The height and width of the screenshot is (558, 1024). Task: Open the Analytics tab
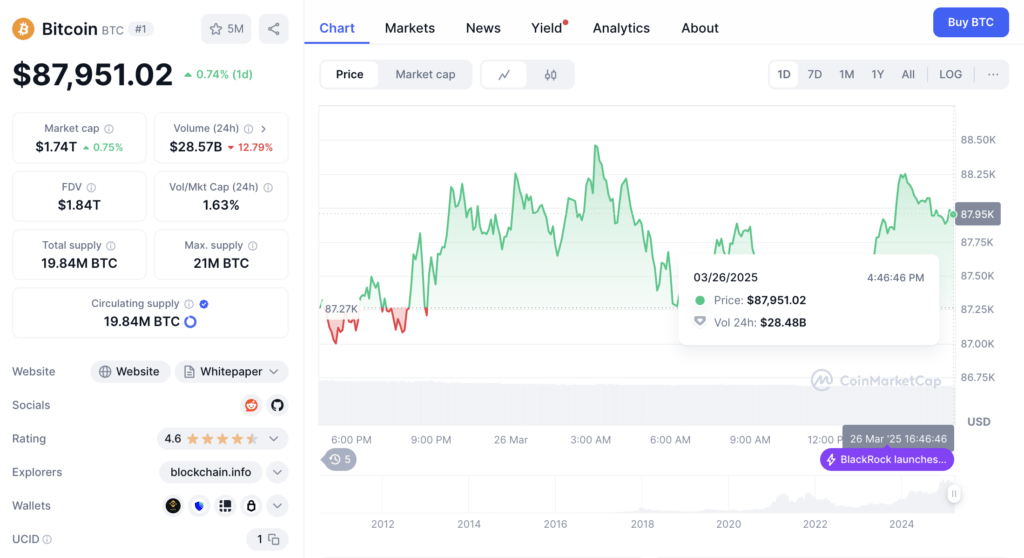[x=621, y=28]
